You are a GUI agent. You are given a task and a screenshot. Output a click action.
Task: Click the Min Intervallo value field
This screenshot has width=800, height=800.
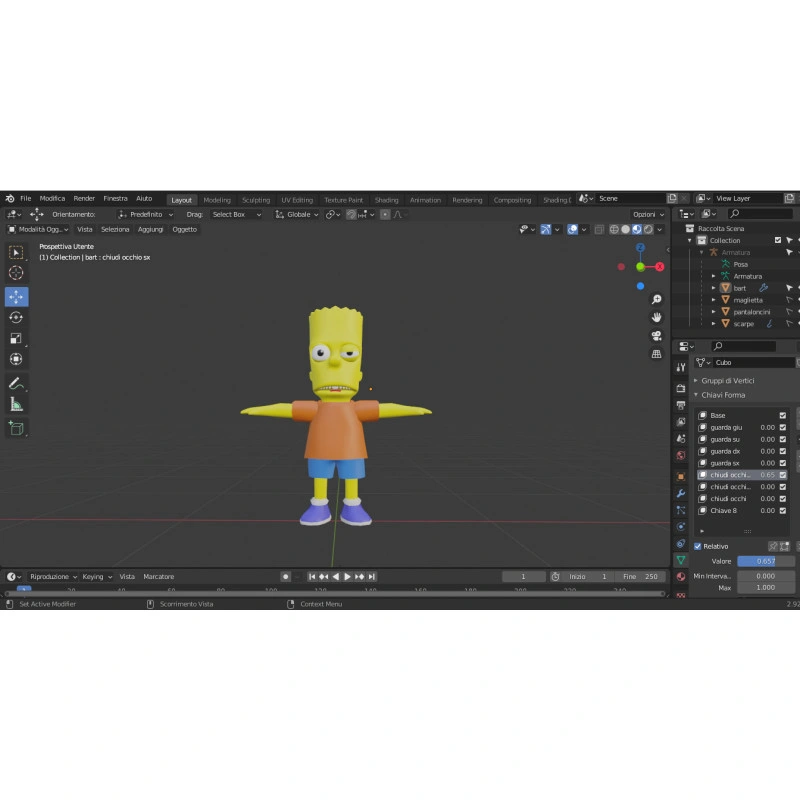766,576
